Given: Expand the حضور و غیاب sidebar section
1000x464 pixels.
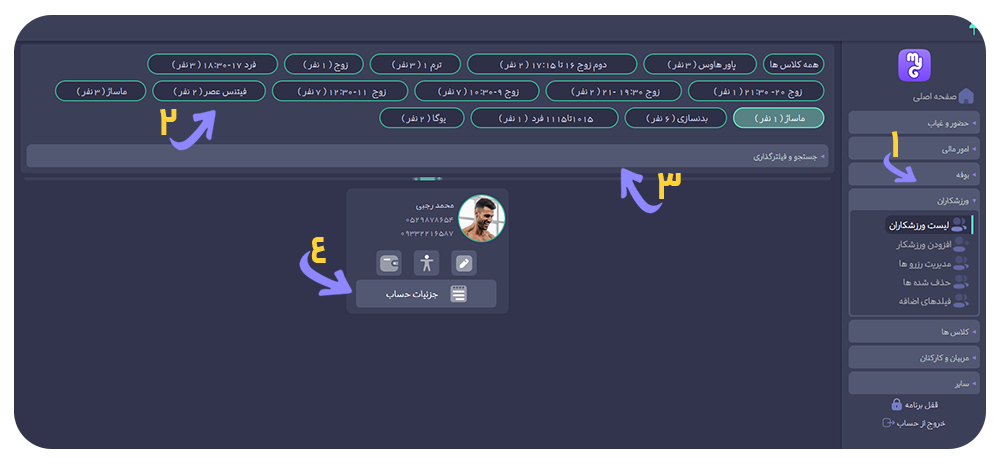Looking at the screenshot, I should tap(913, 122).
